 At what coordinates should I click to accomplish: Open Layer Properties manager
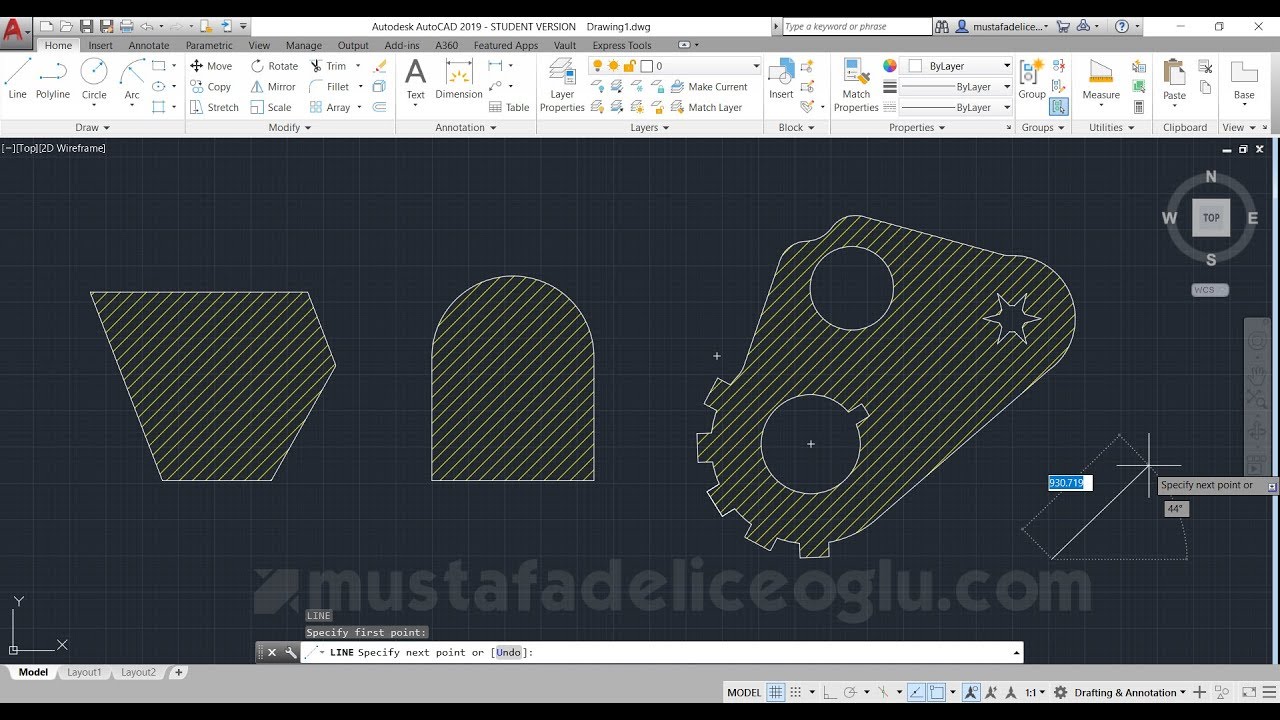coord(562,84)
